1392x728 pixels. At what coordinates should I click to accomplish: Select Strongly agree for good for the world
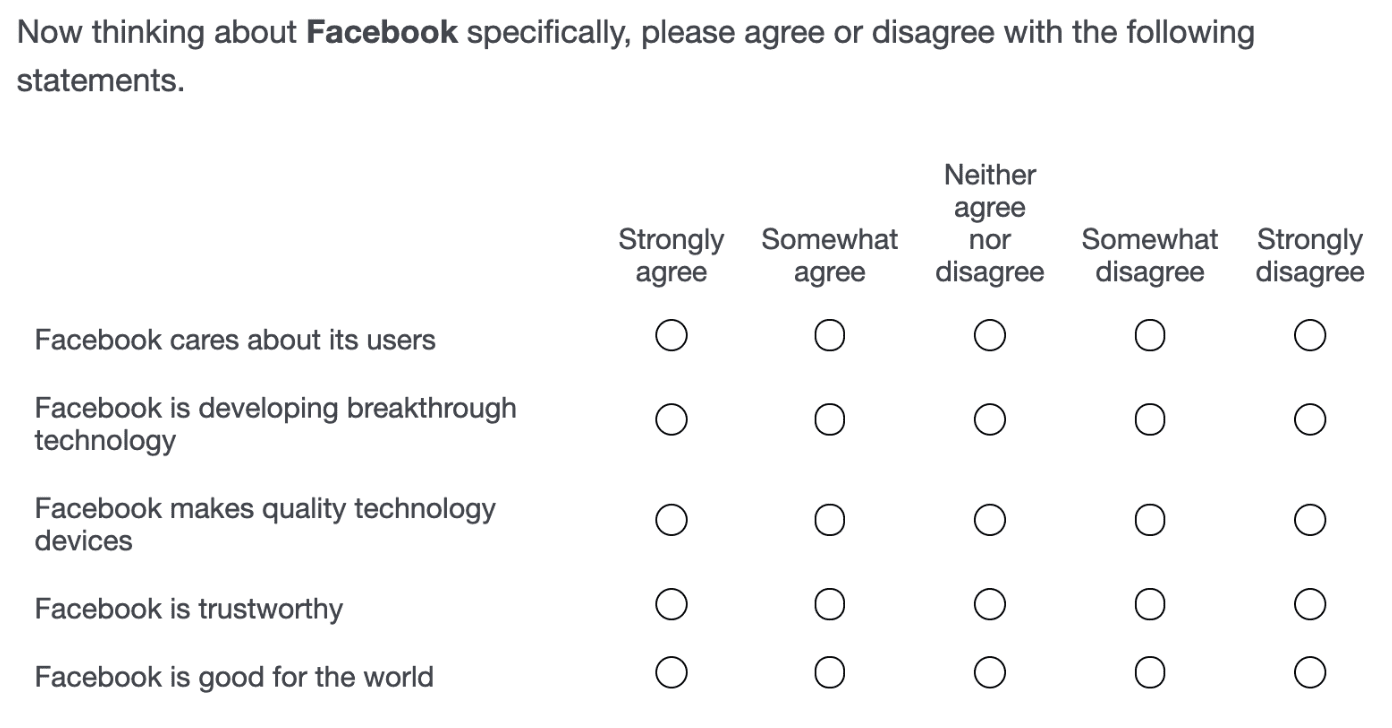(x=671, y=673)
